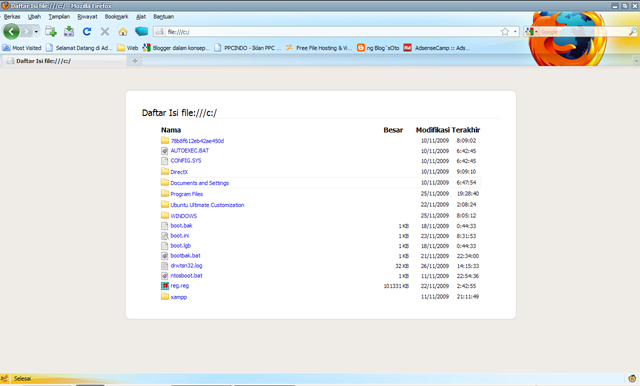Open the Ubuntu Ultimate Customization folder

207,205
